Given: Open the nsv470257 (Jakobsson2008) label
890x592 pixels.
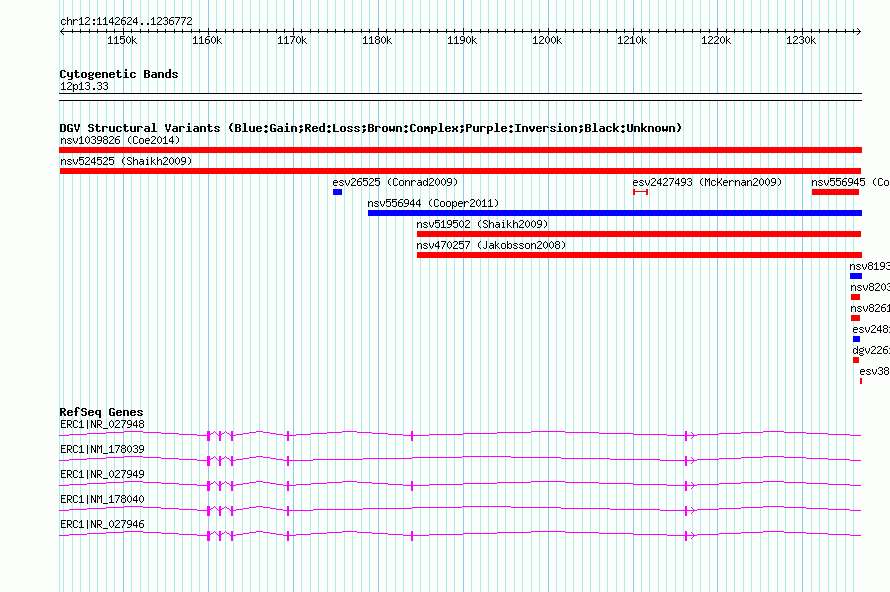Looking at the screenshot, I should pos(491,245).
